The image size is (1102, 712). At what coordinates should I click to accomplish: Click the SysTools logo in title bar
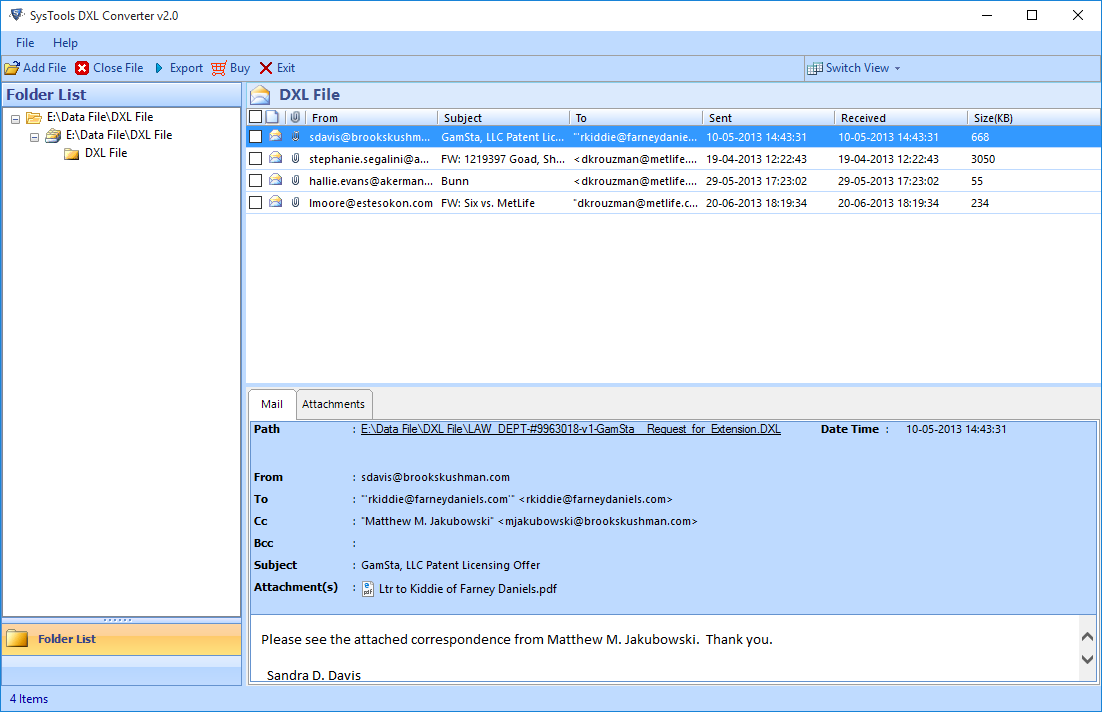(x=16, y=15)
